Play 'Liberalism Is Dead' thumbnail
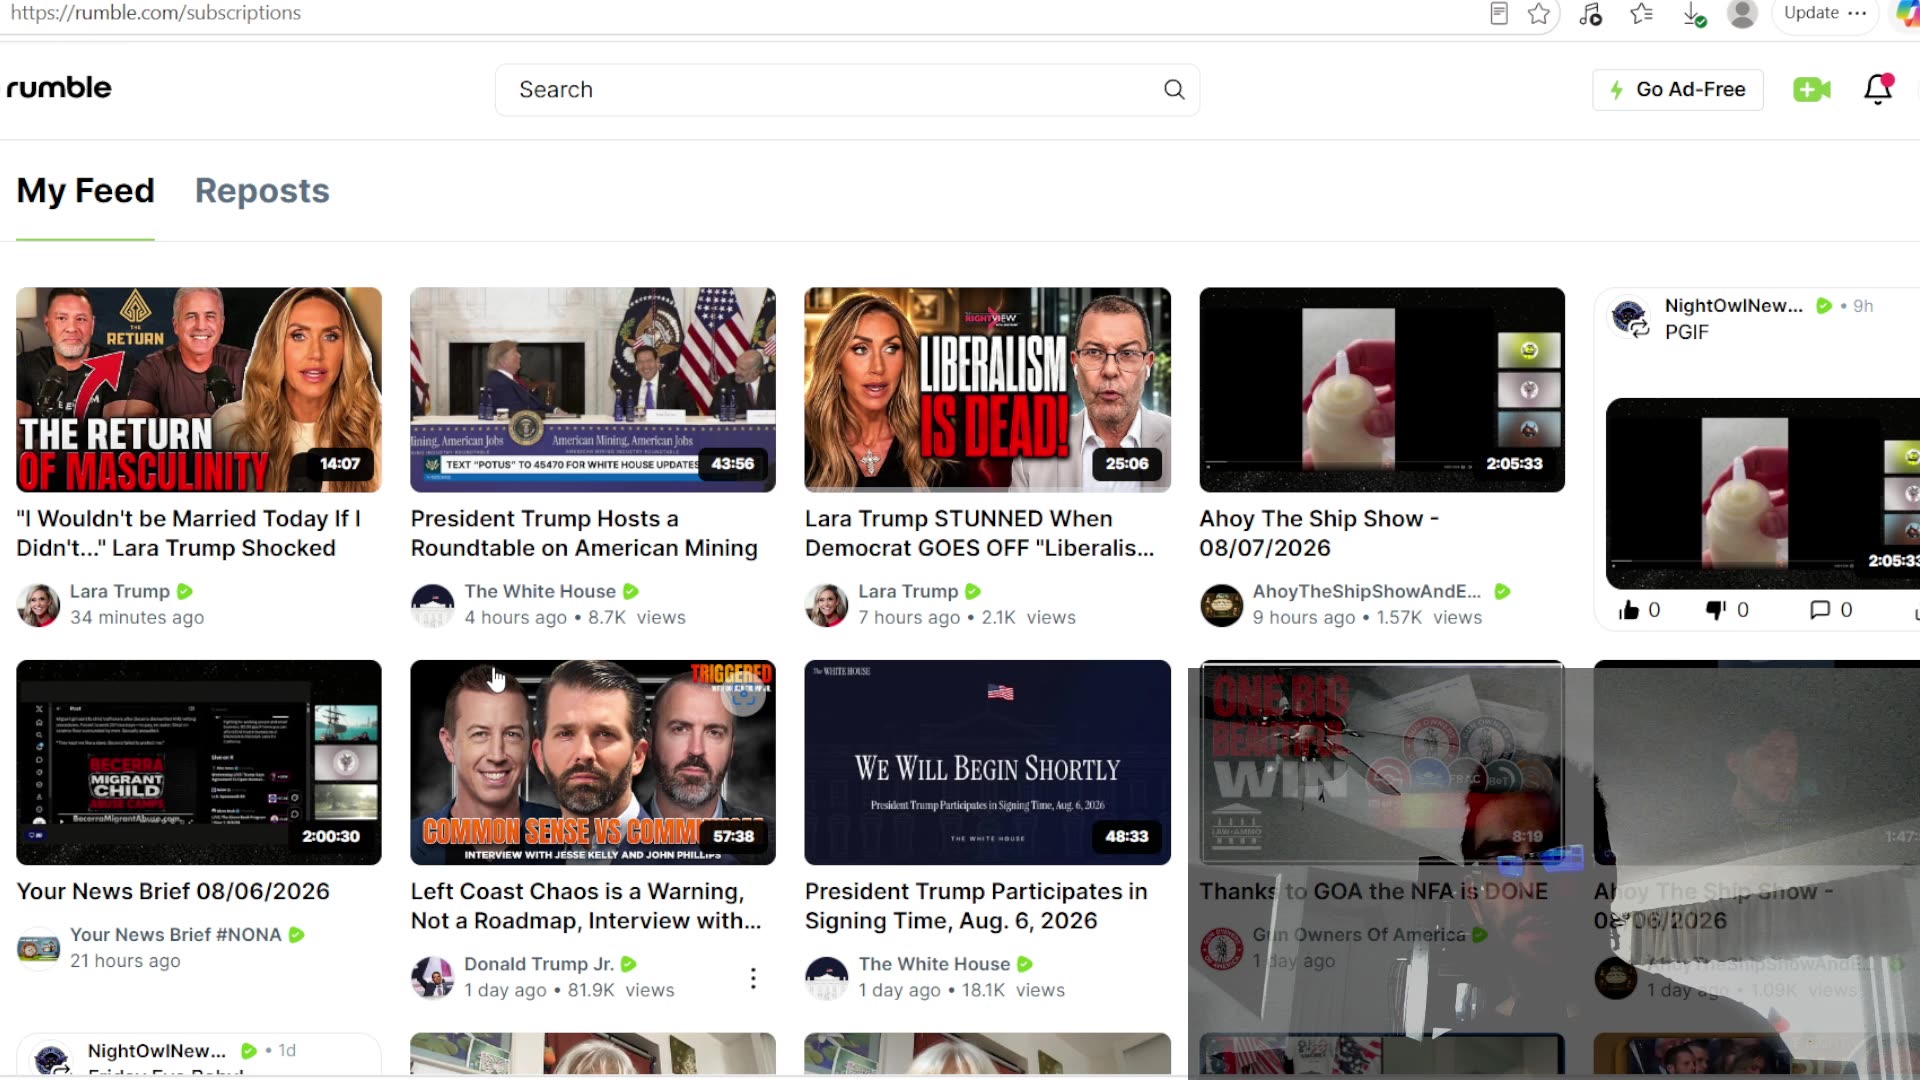 (x=987, y=390)
